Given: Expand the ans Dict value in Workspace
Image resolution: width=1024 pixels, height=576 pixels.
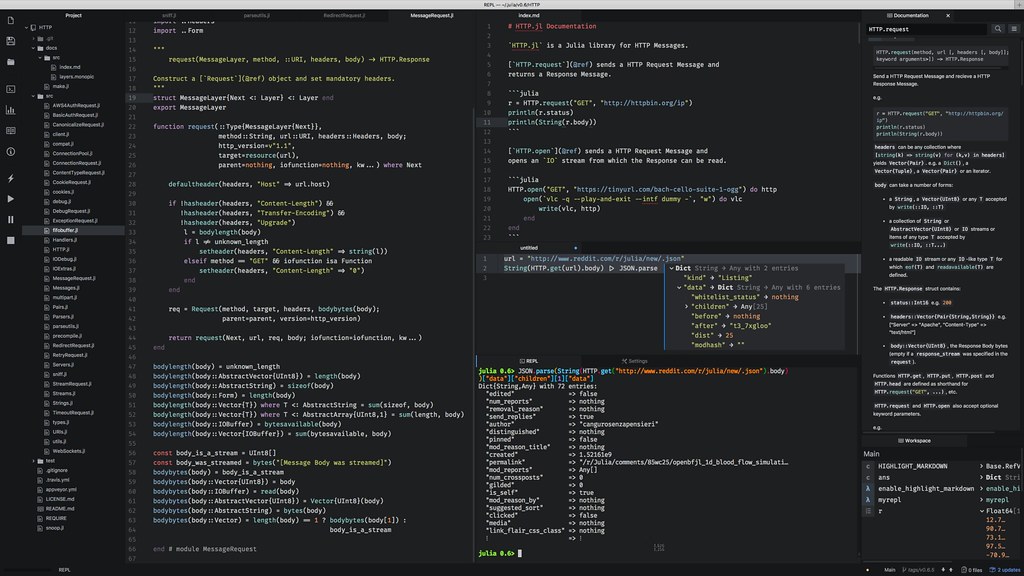Looking at the screenshot, I should coord(982,477).
